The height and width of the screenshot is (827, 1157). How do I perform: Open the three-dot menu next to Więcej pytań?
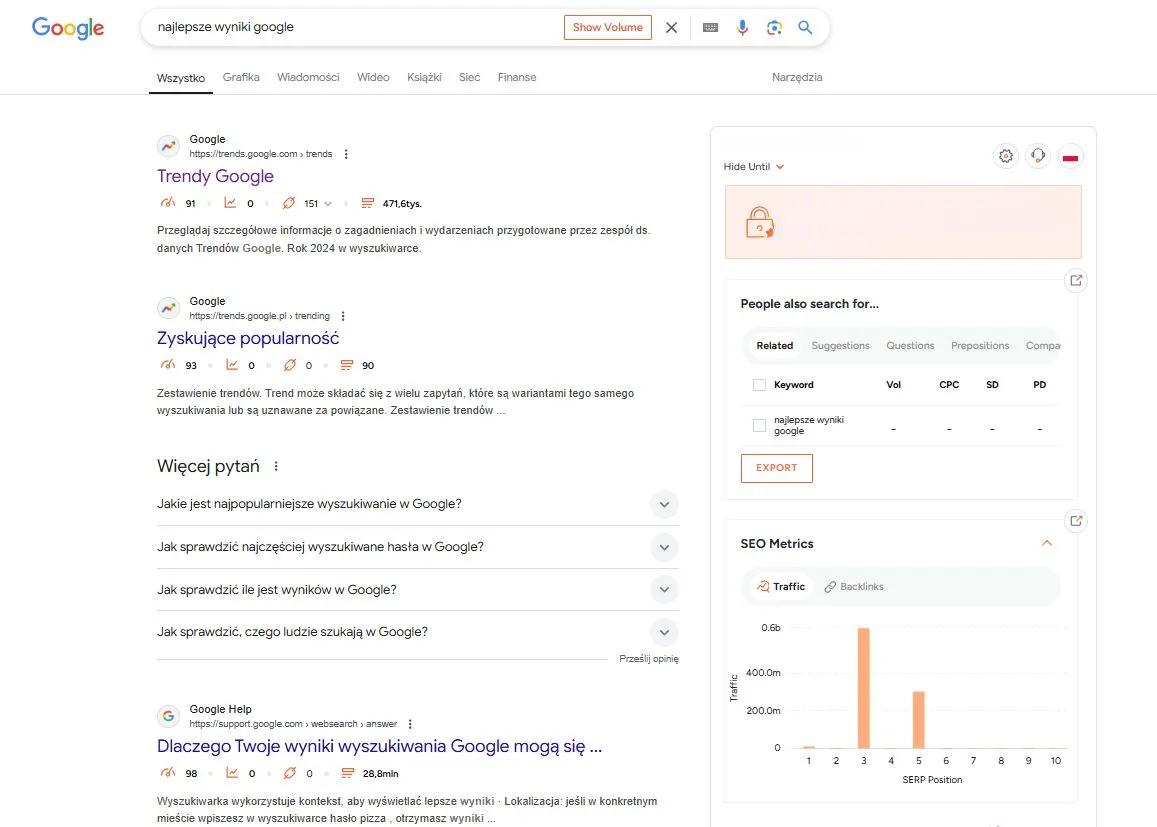tap(276, 466)
